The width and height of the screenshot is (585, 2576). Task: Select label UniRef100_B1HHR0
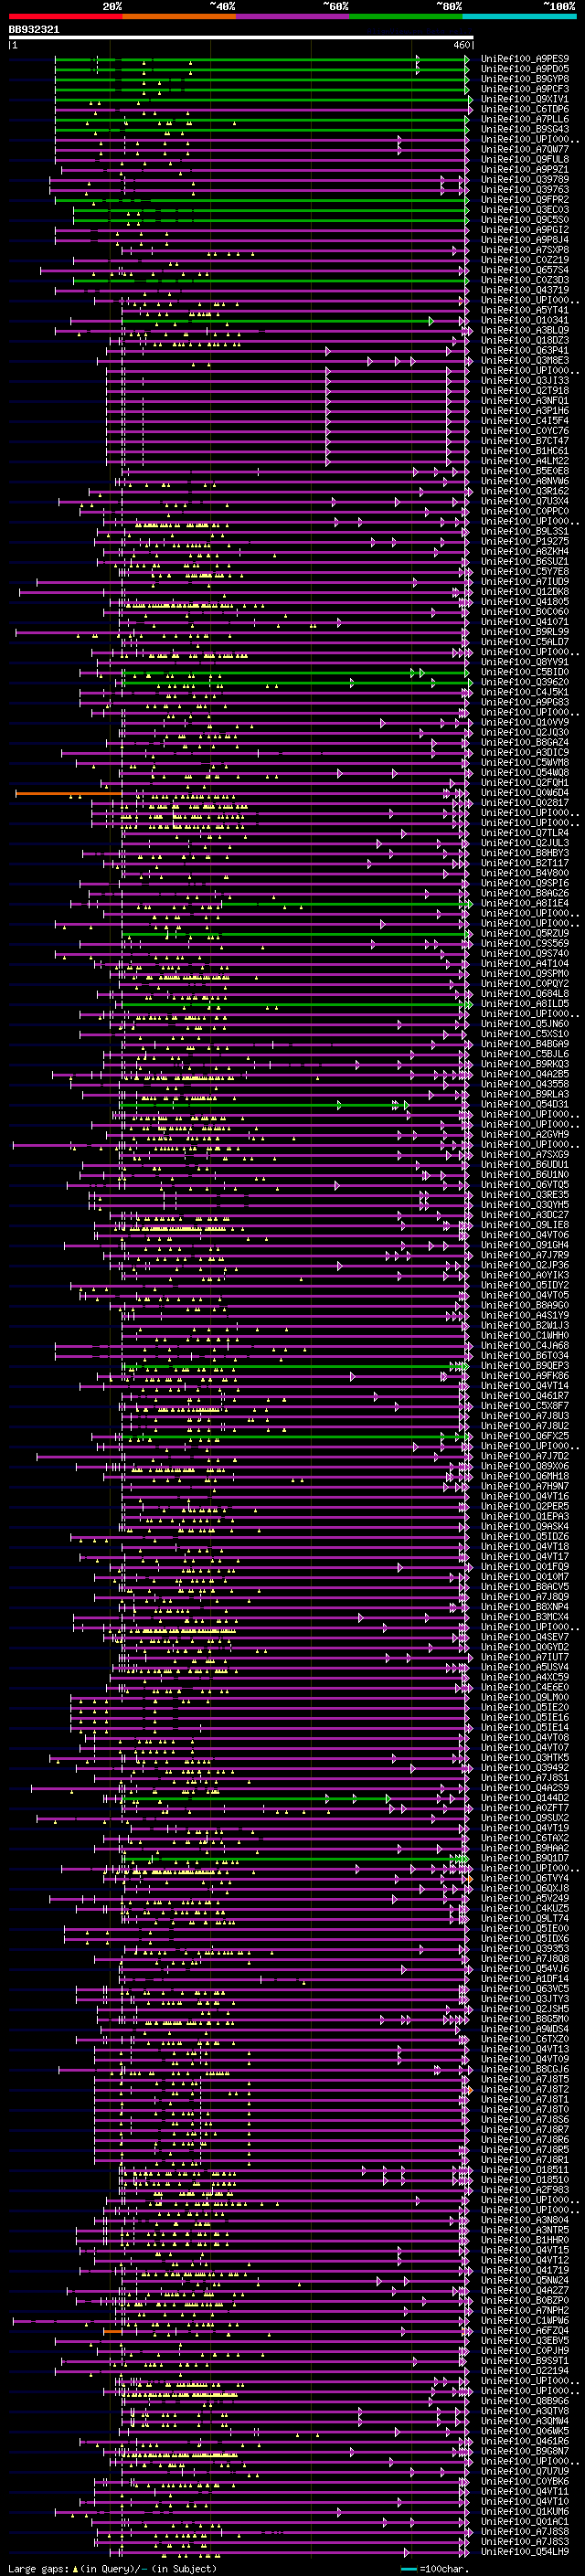tap(525, 2239)
